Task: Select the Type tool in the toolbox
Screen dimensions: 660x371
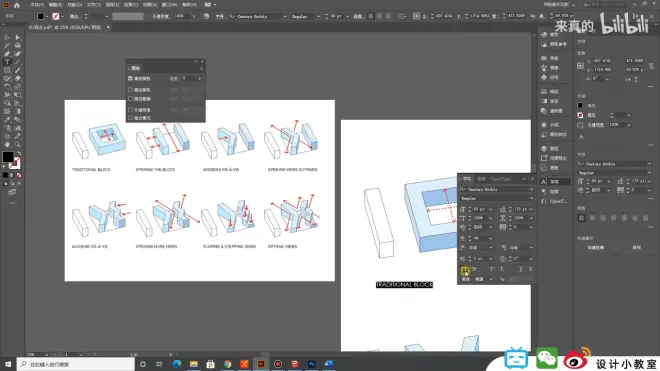Action: click(x=7, y=62)
